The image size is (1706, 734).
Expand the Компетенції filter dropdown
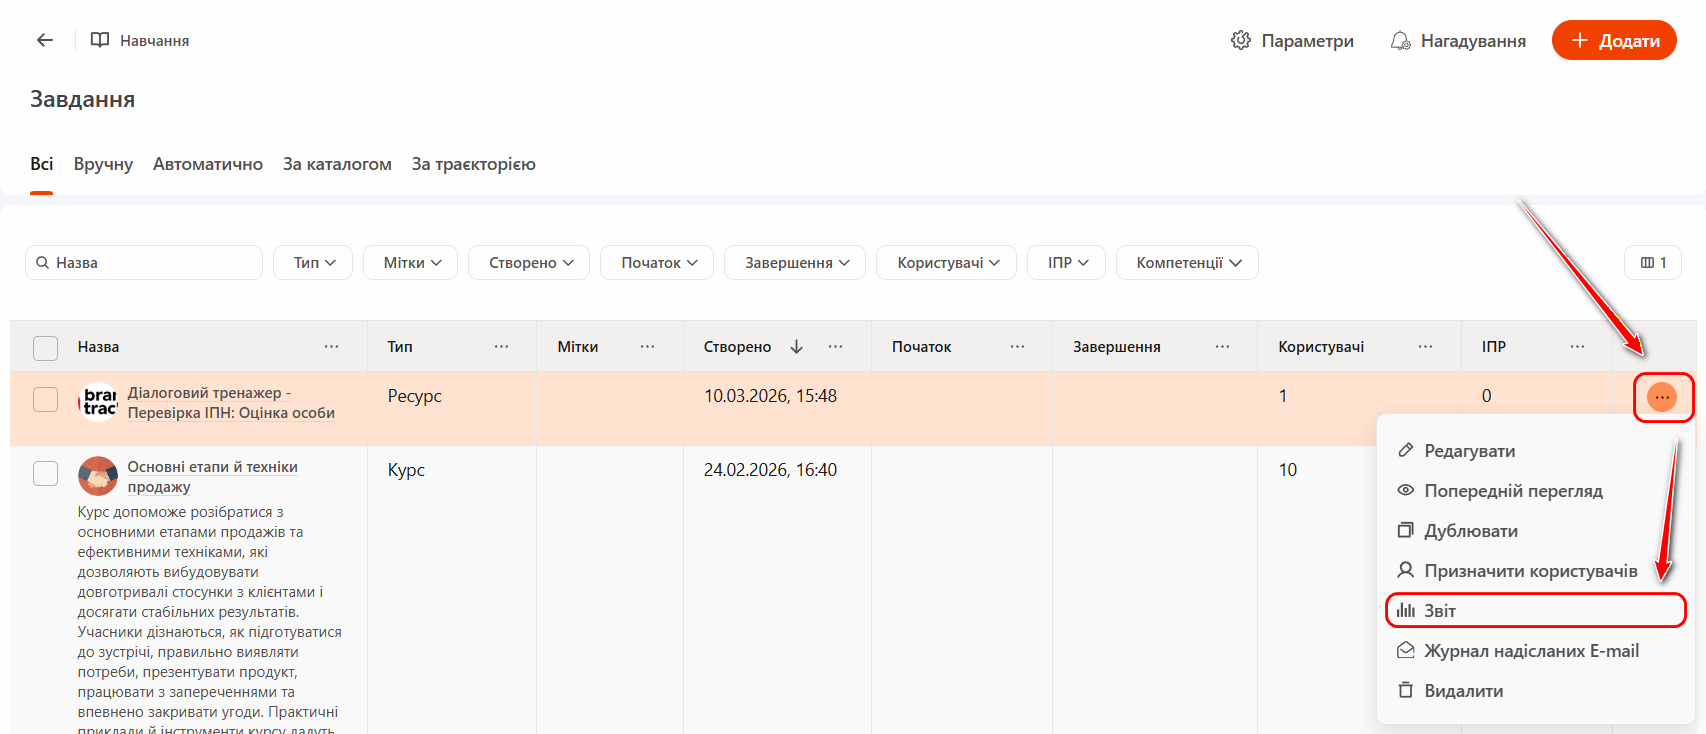pyautogui.click(x=1187, y=263)
